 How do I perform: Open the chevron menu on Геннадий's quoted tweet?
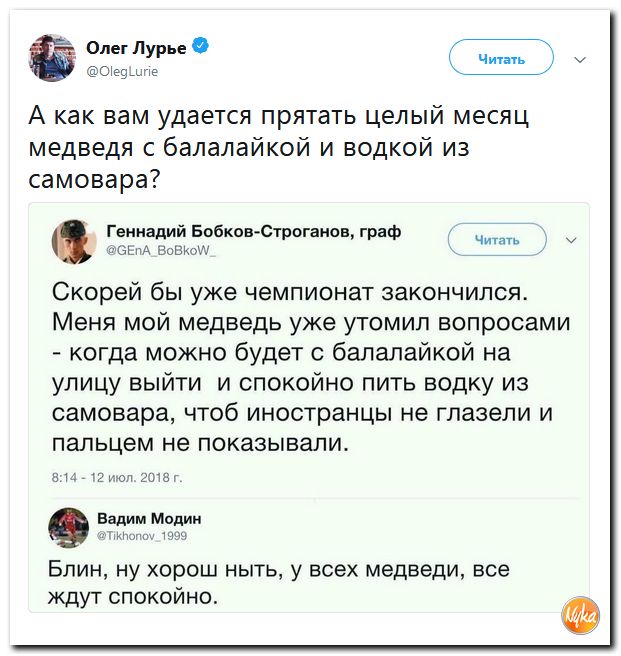(571, 240)
